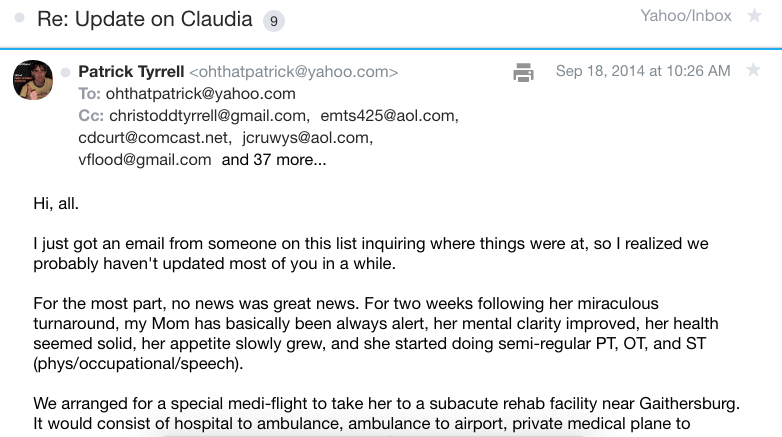
Task: Expand recipients with 'and 37 more...'
Action: click(x=273, y=159)
